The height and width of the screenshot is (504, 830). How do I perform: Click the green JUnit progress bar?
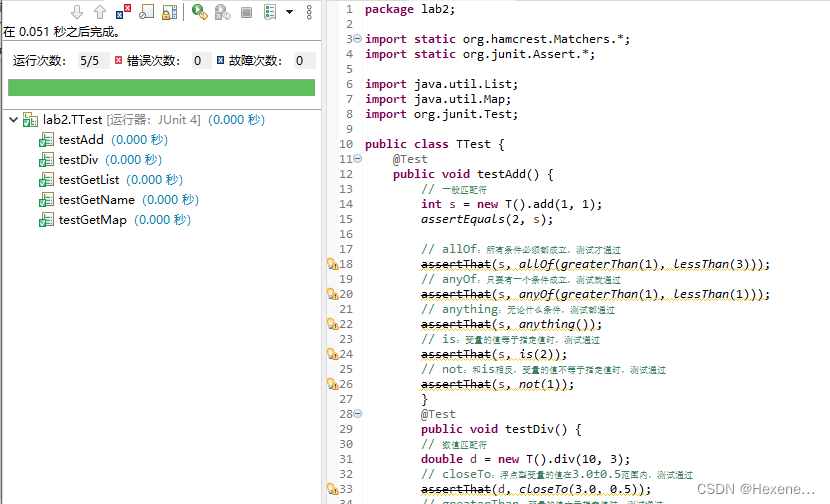click(161, 87)
